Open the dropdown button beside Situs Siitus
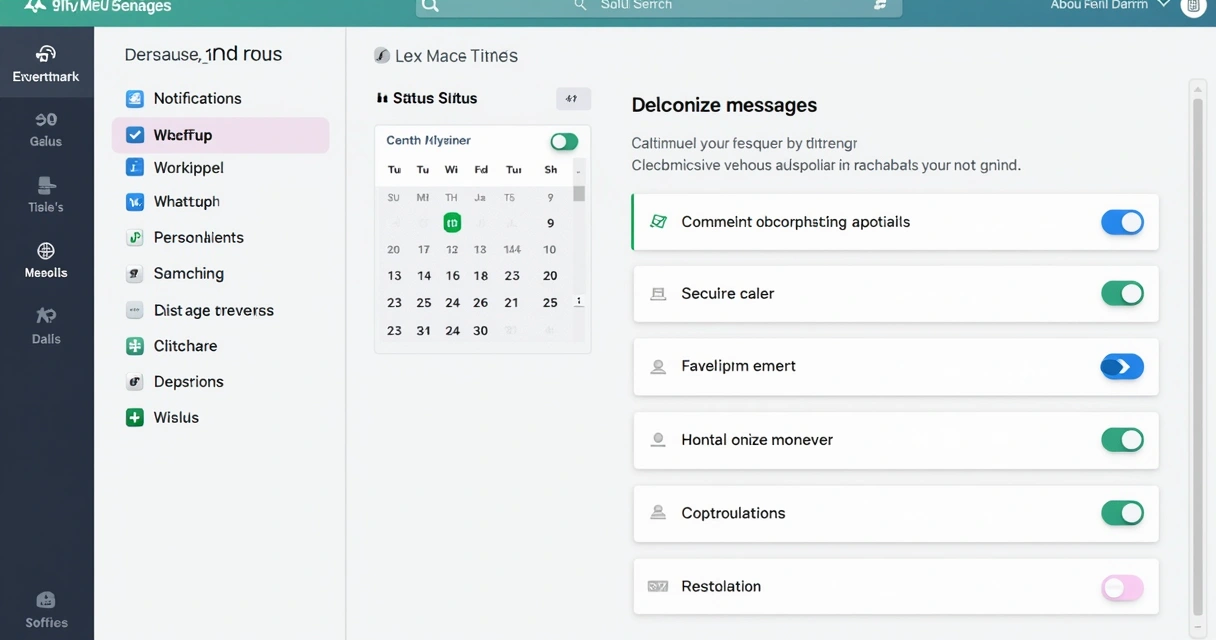 [573, 99]
